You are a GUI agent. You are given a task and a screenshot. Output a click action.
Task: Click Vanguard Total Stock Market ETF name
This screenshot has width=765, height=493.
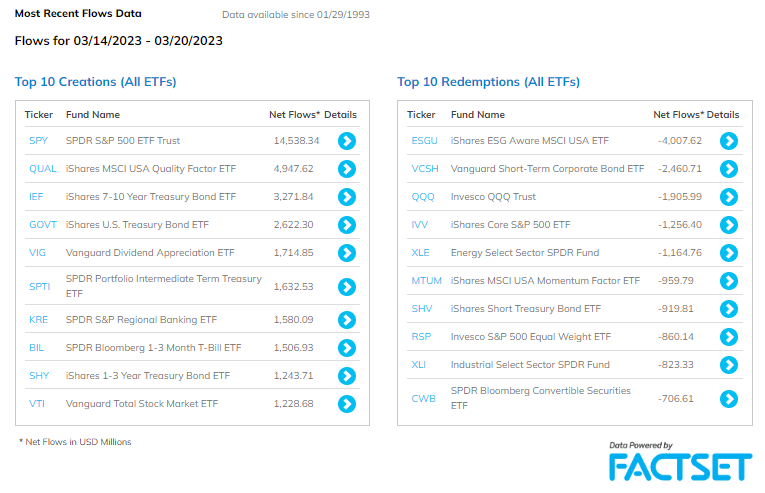pyautogui.click(x=142, y=404)
